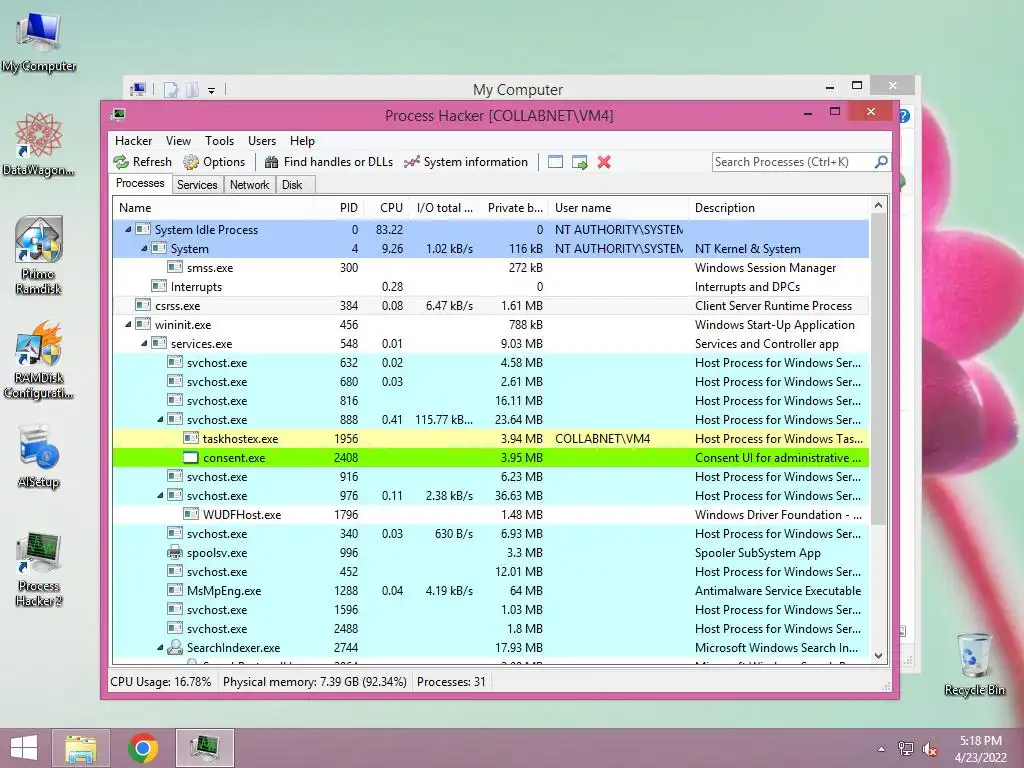Open the Tools menu

(219, 140)
